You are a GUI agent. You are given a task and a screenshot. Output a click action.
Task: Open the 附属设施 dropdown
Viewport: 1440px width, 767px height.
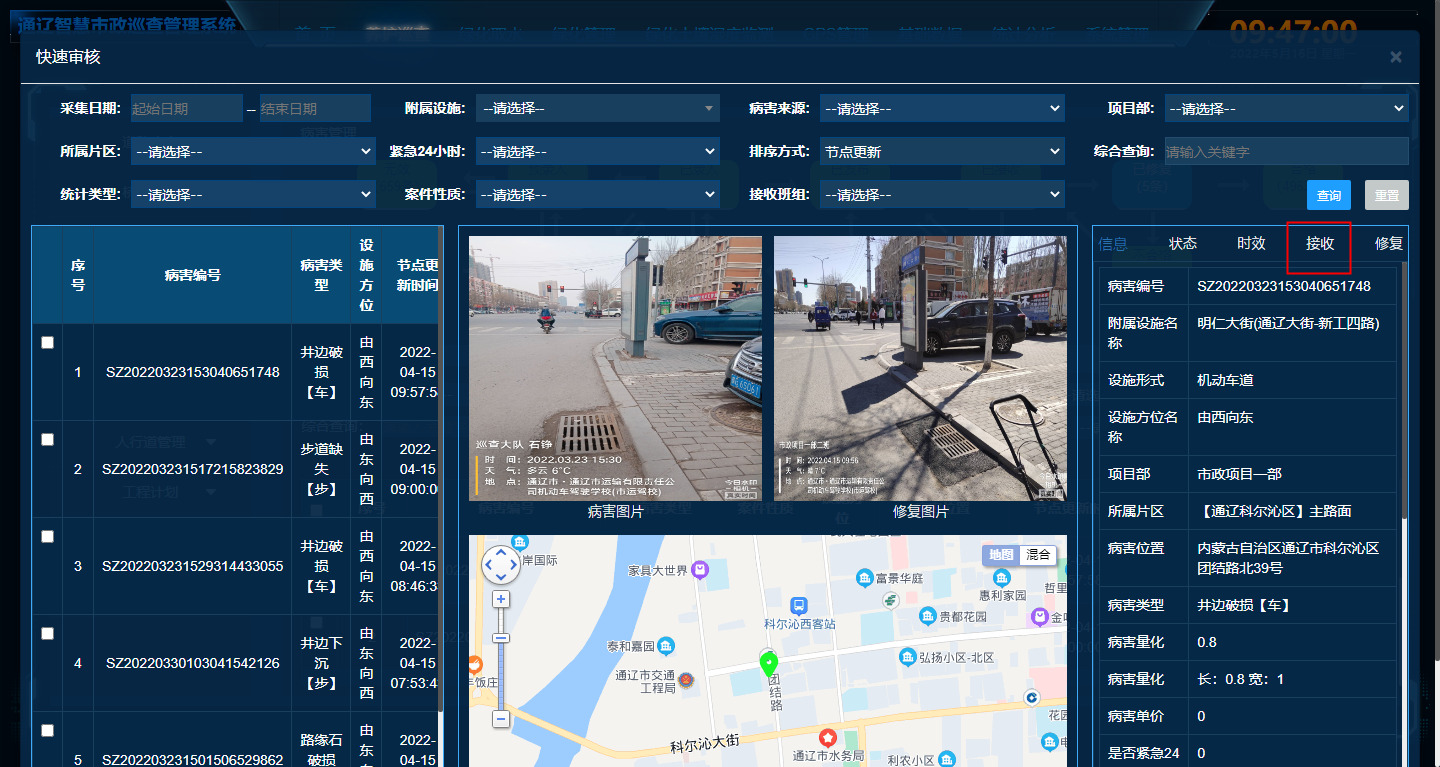pyautogui.click(x=597, y=109)
